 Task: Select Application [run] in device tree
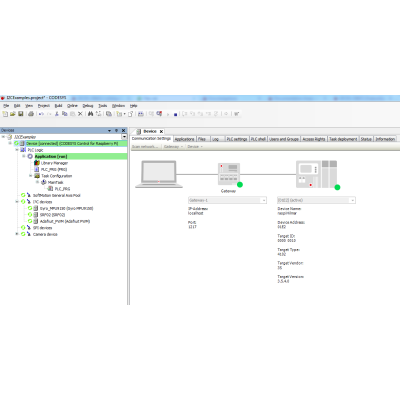(x=51, y=156)
